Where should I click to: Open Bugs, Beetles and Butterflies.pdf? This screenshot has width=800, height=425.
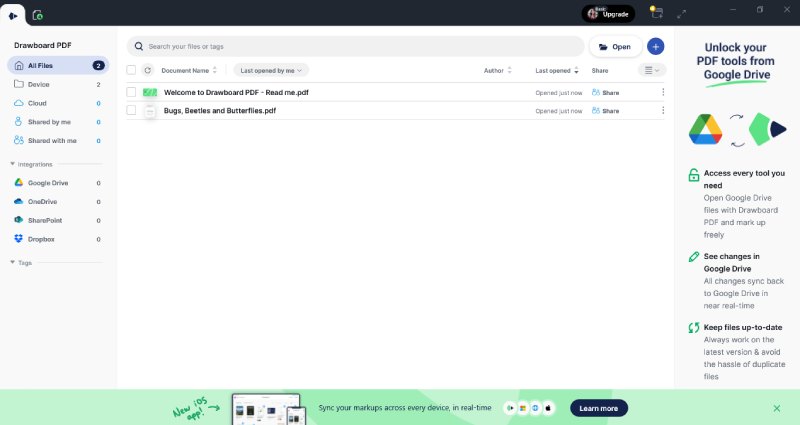tap(220, 110)
